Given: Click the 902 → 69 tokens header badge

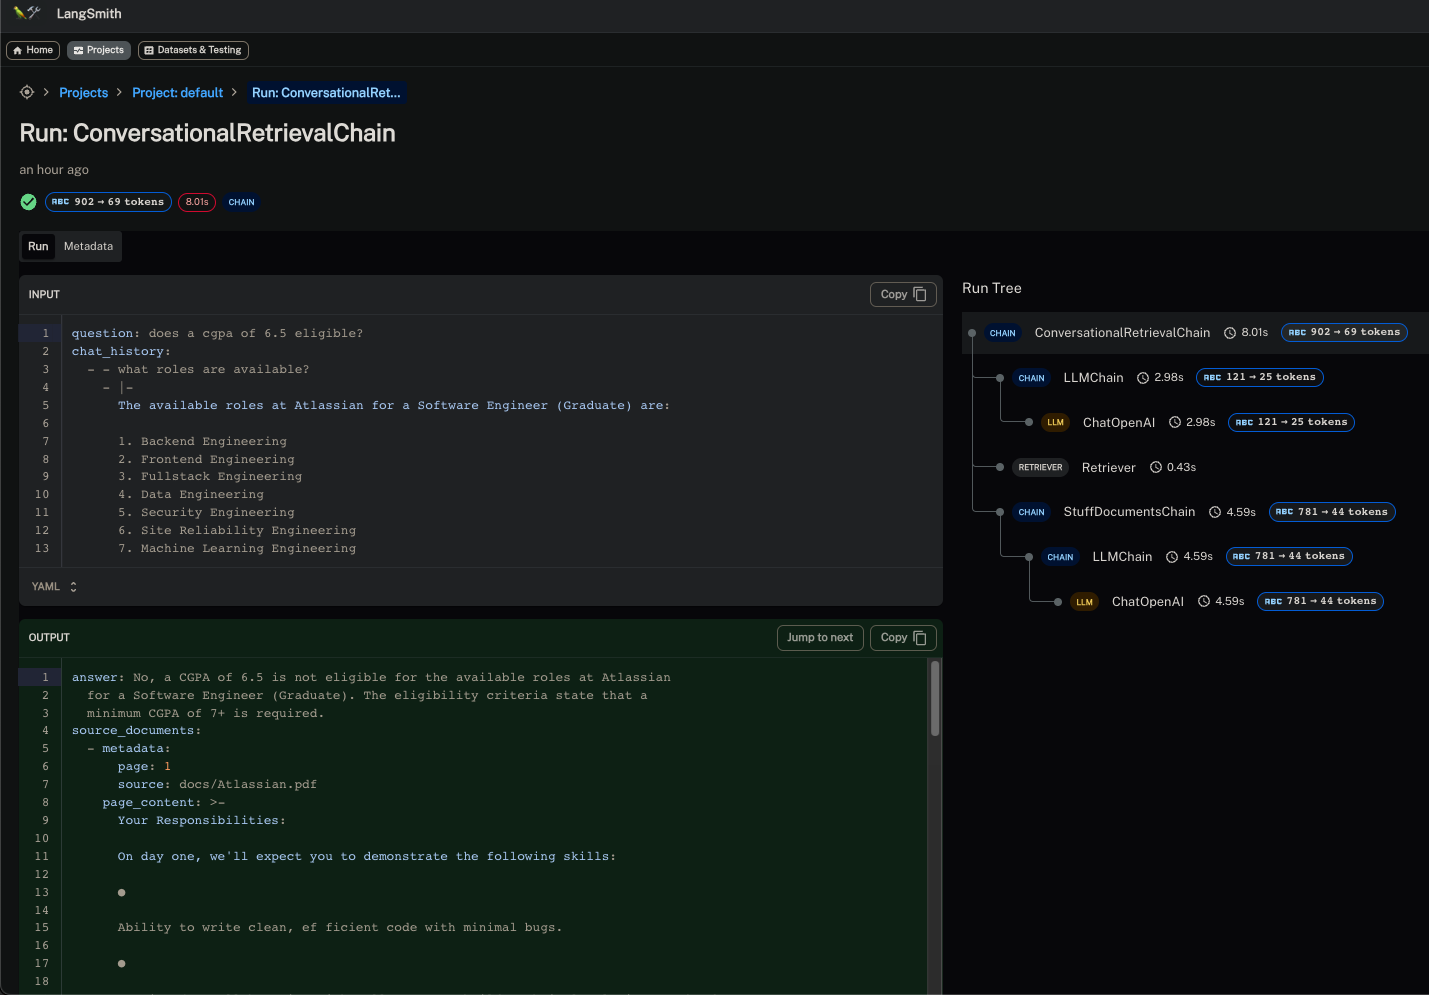Looking at the screenshot, I should coord(108,202).
